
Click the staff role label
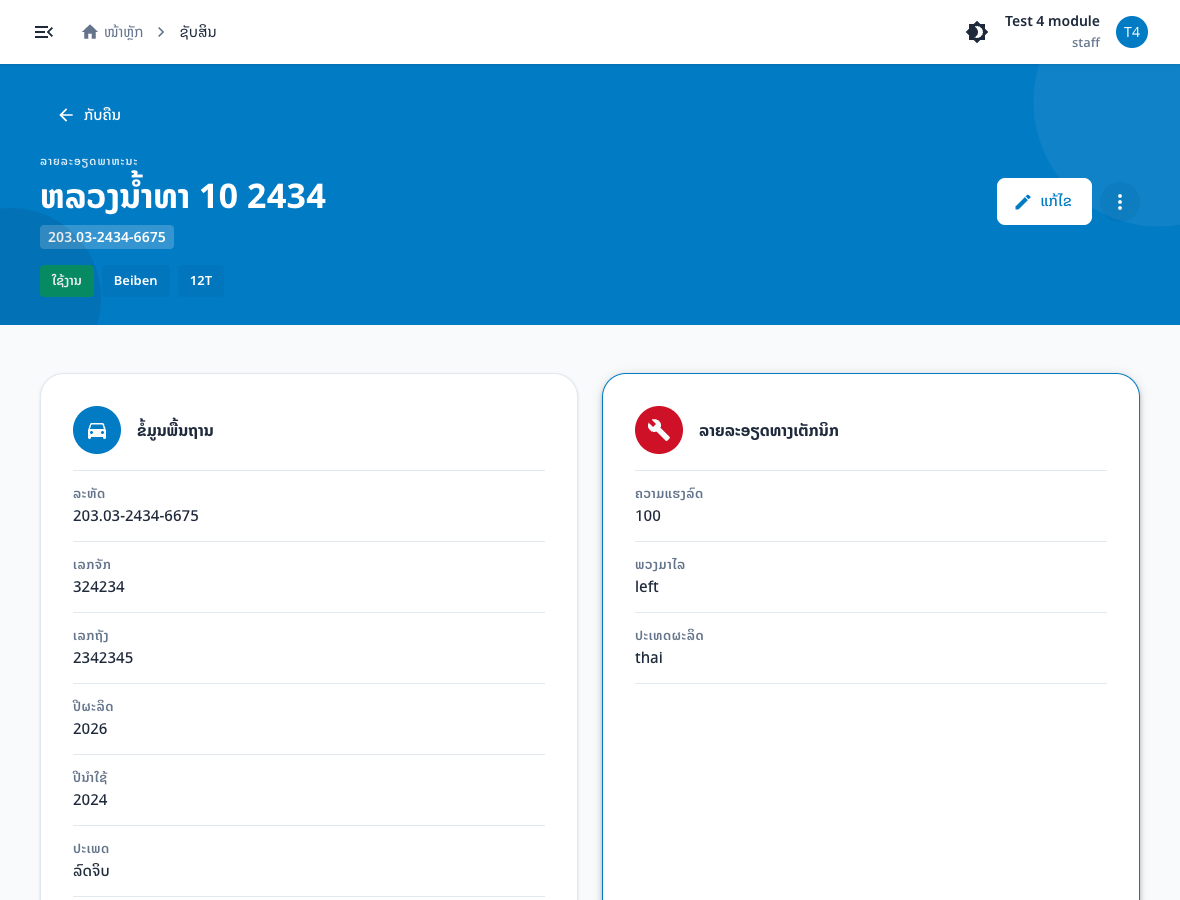1085,43
